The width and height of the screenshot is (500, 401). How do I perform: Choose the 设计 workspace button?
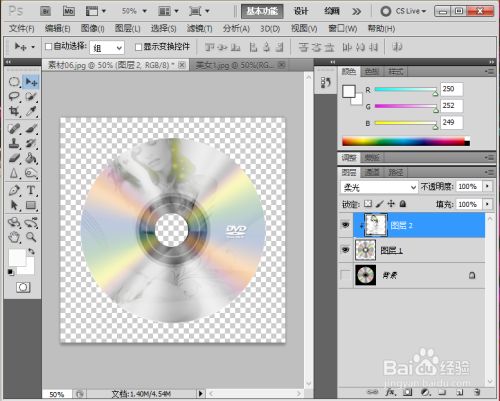coord(301,11)
